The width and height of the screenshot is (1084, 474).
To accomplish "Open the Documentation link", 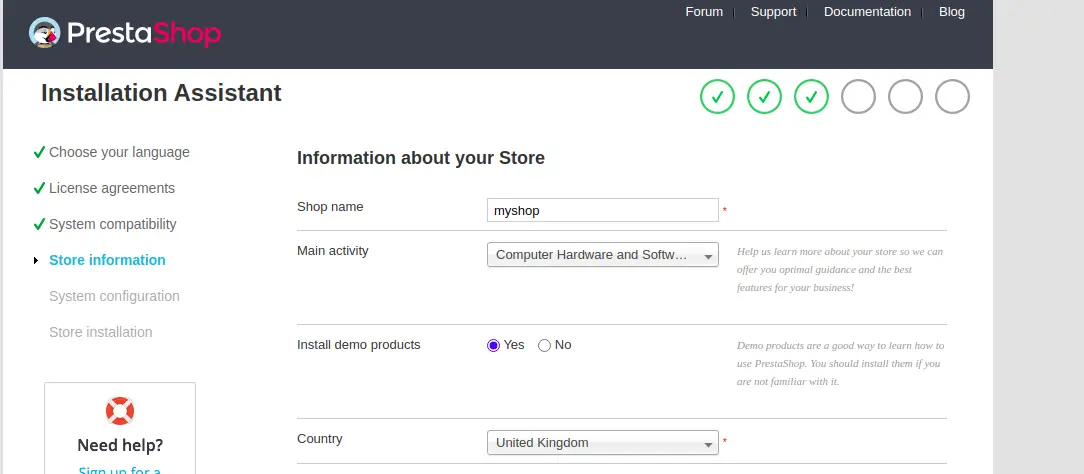I will click(x=867, y=12).
